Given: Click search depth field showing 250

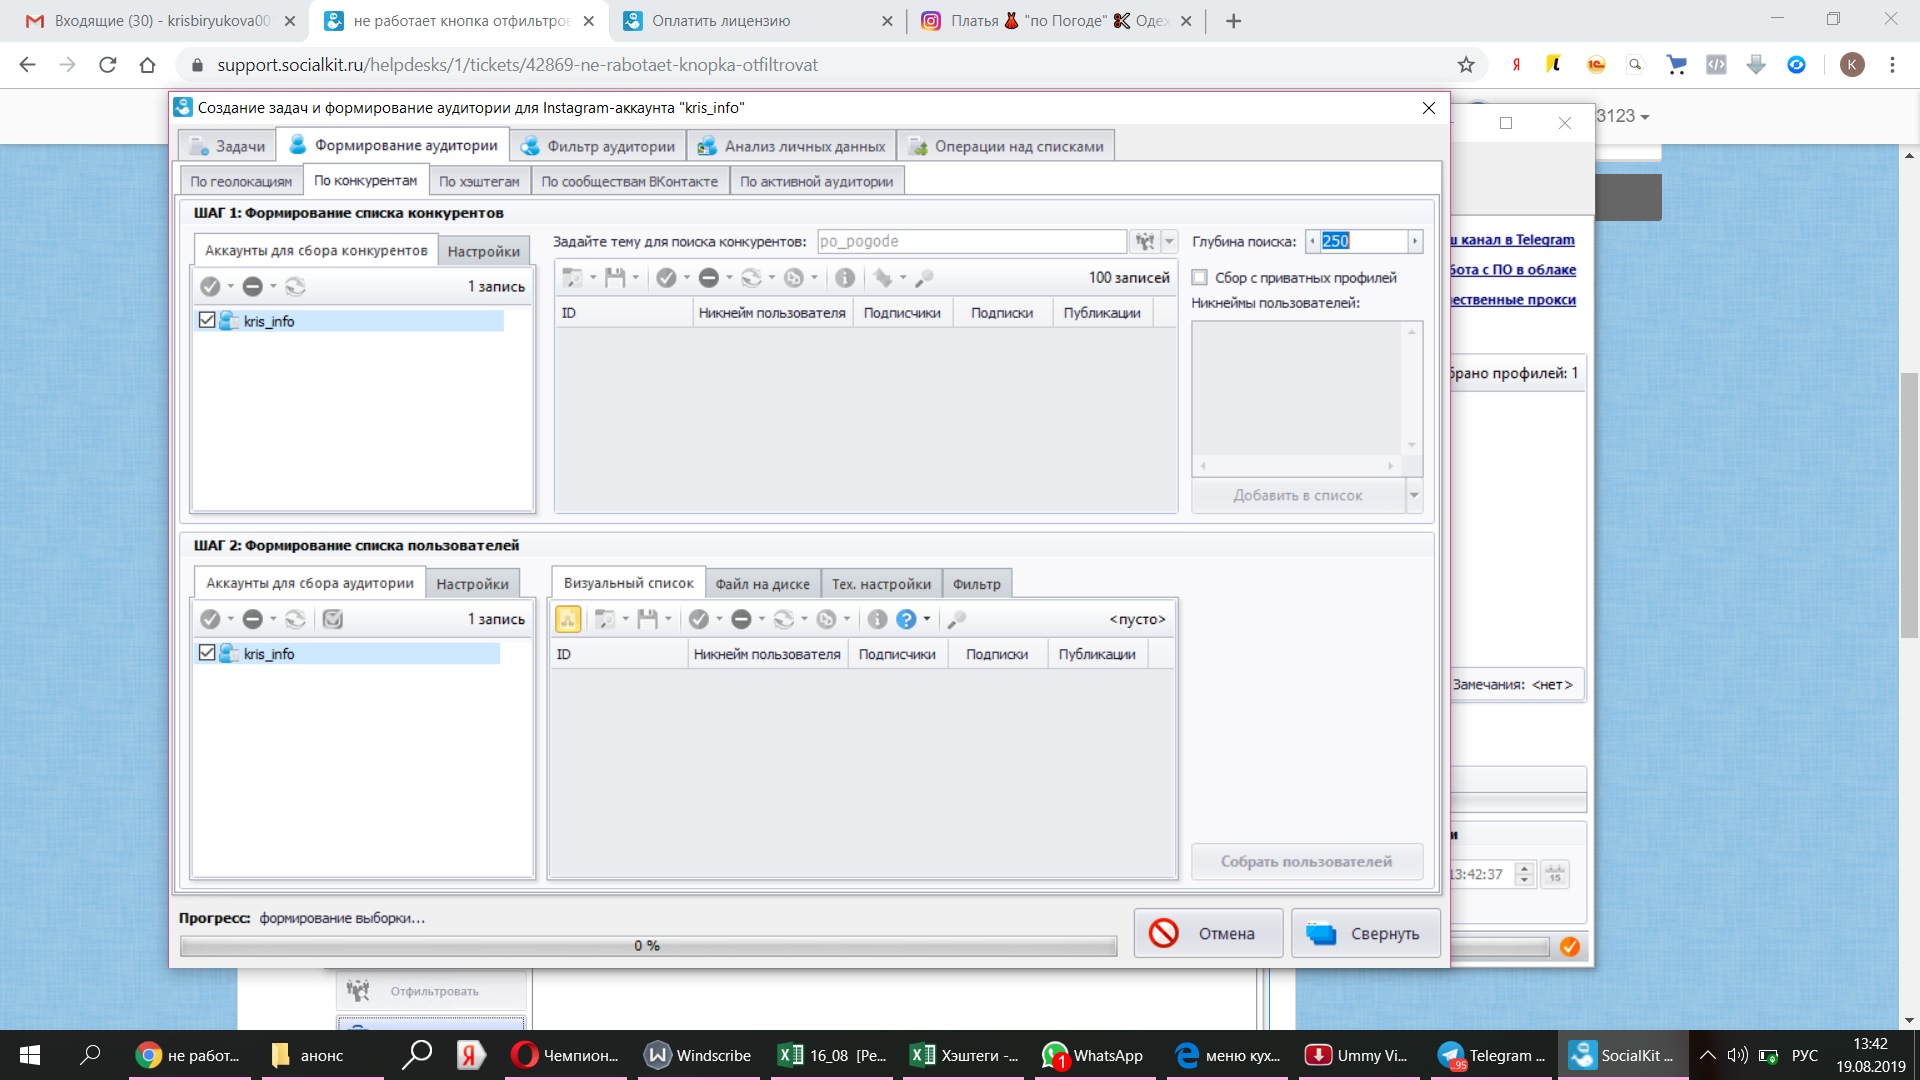Looking at the screenshot, I should coord(1363,241).
